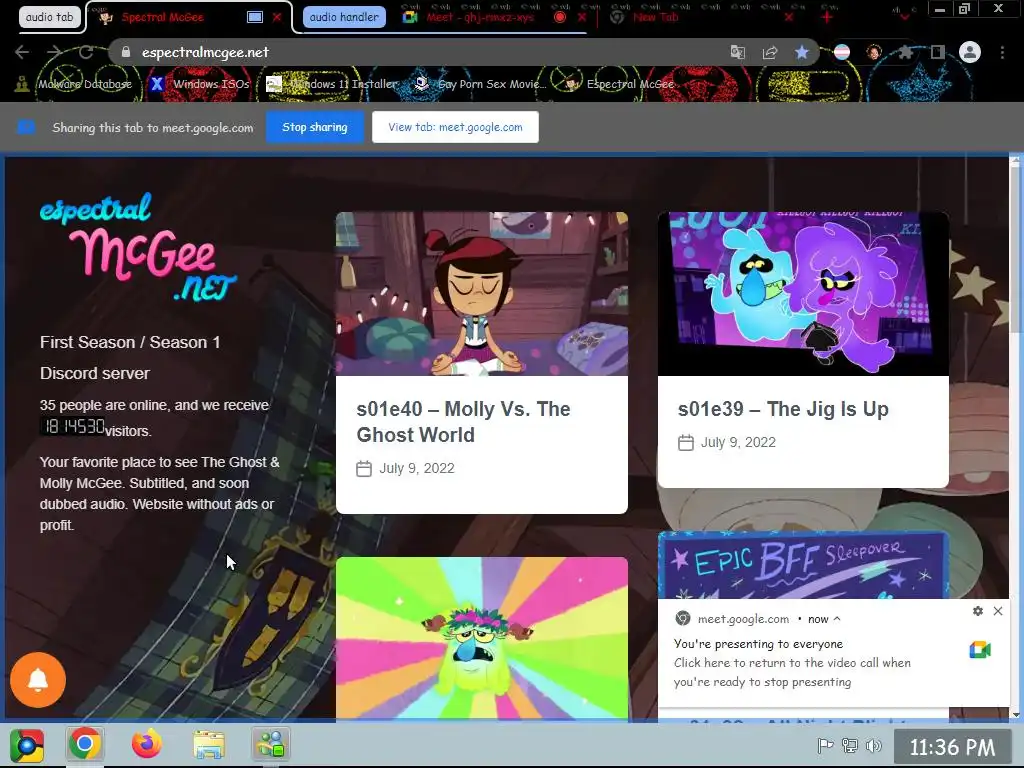Open the Malware Database bookmark
The width and height of the screenshot is (1024, 768).
click(x=76, y=84)
